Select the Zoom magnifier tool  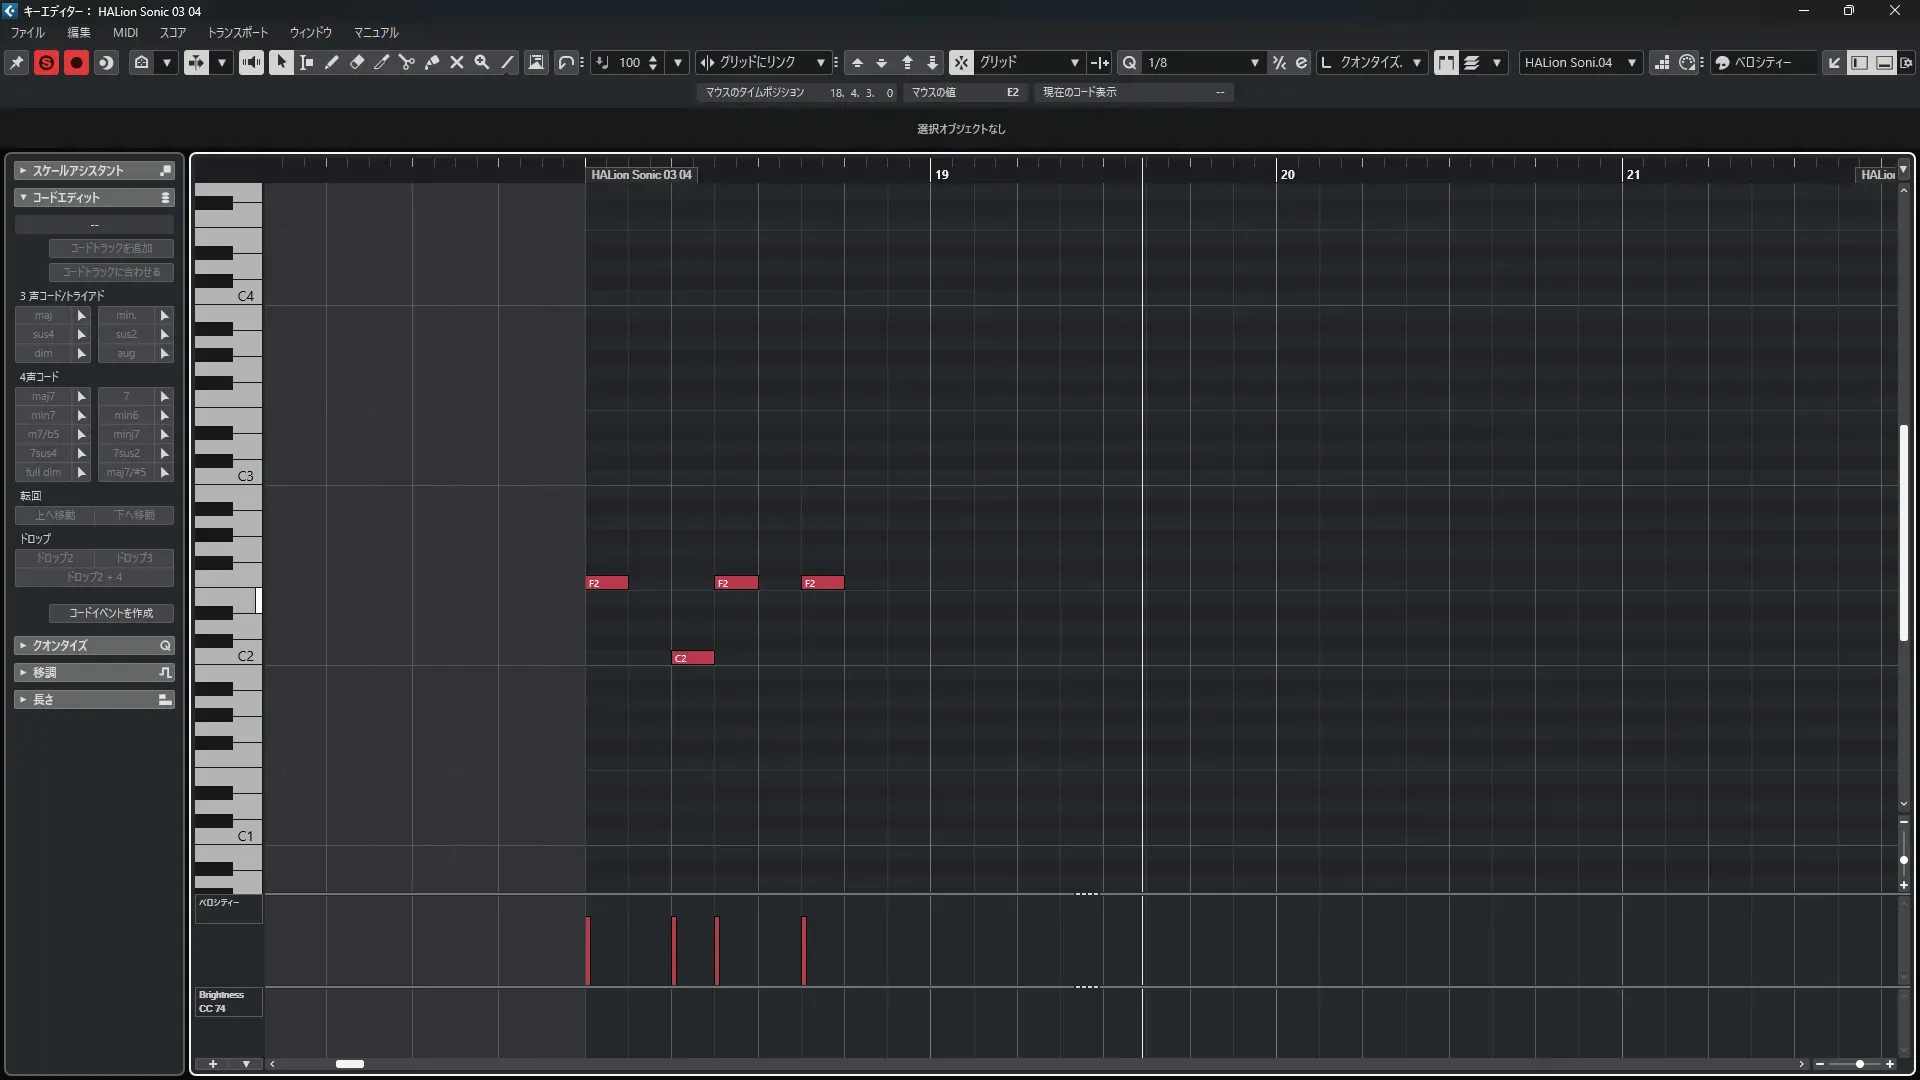(x=482, y=62)
